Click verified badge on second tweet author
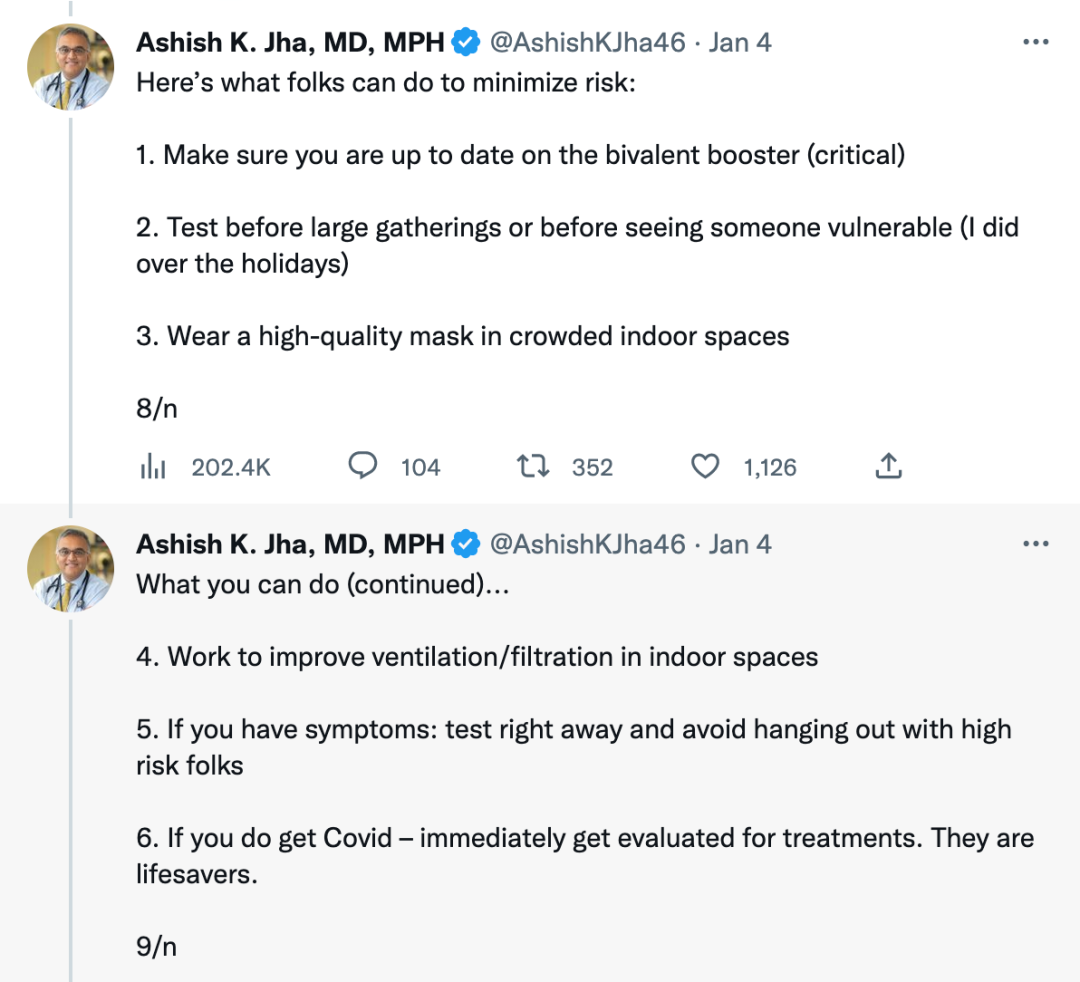1080x982 pixels. coord(466,544)
